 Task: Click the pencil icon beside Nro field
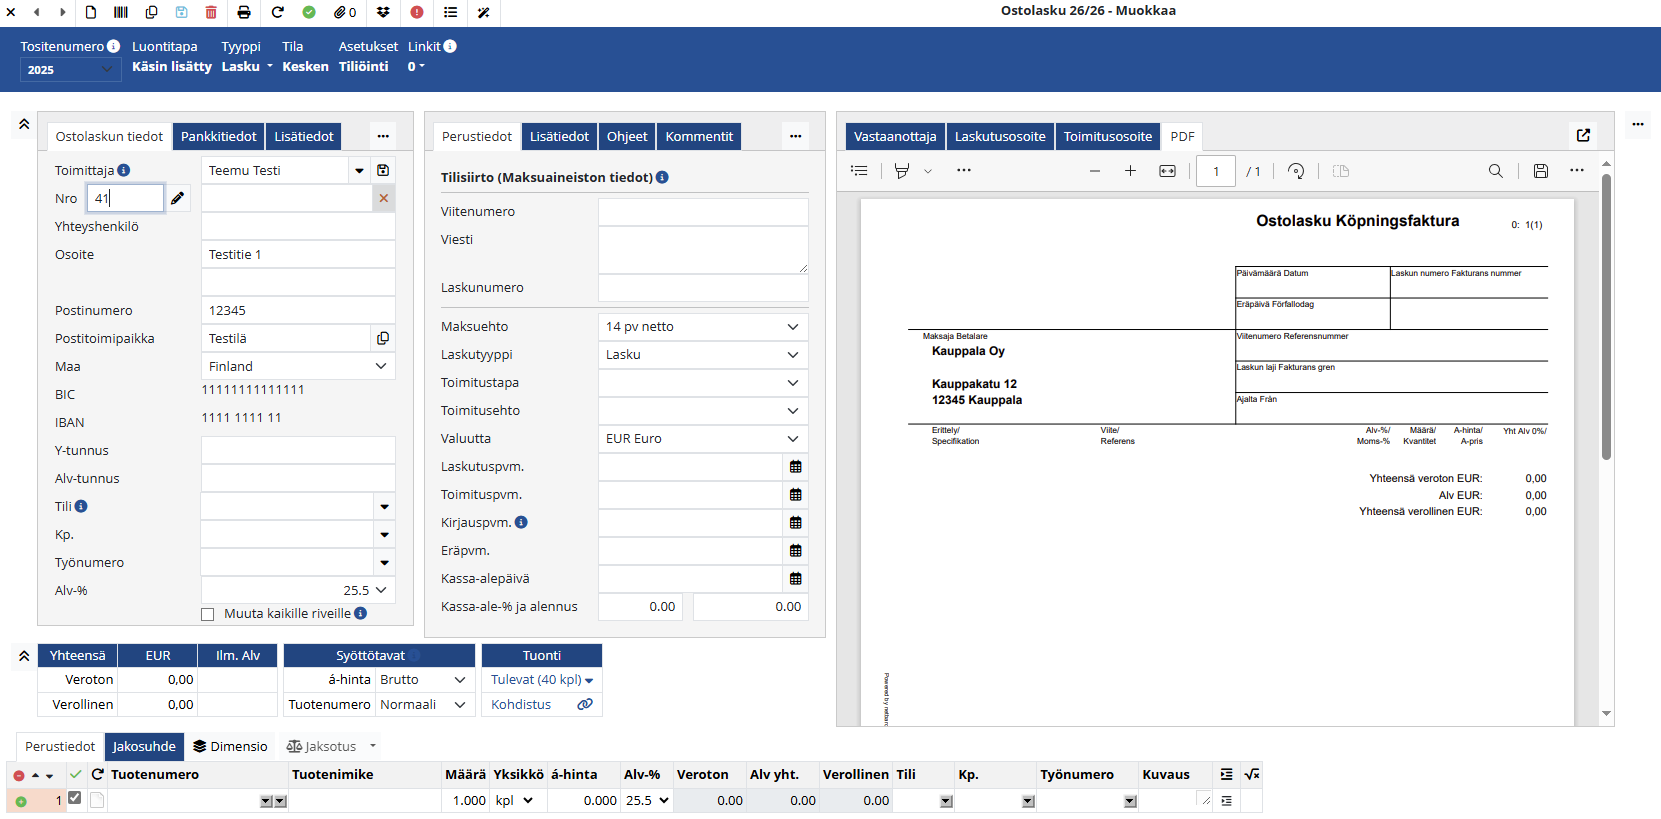[x=177, y=198]
